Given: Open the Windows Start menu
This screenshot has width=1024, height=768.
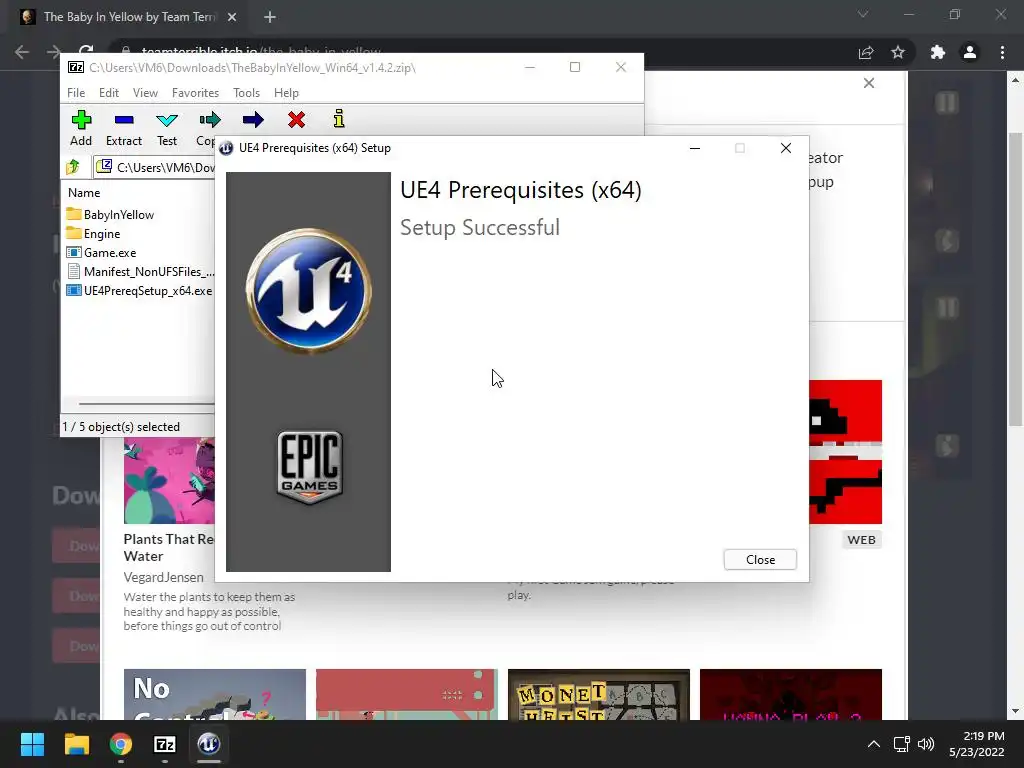Looking at the screenshot, I should [32, 744].
